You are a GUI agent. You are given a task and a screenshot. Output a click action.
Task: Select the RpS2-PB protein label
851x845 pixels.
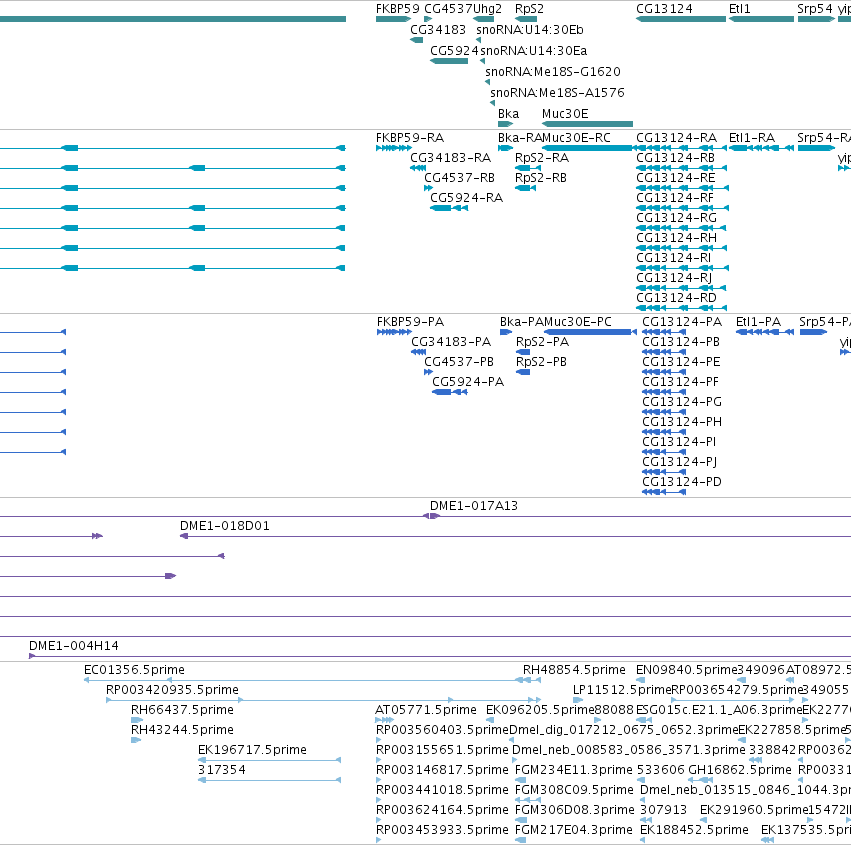[541, 362]
